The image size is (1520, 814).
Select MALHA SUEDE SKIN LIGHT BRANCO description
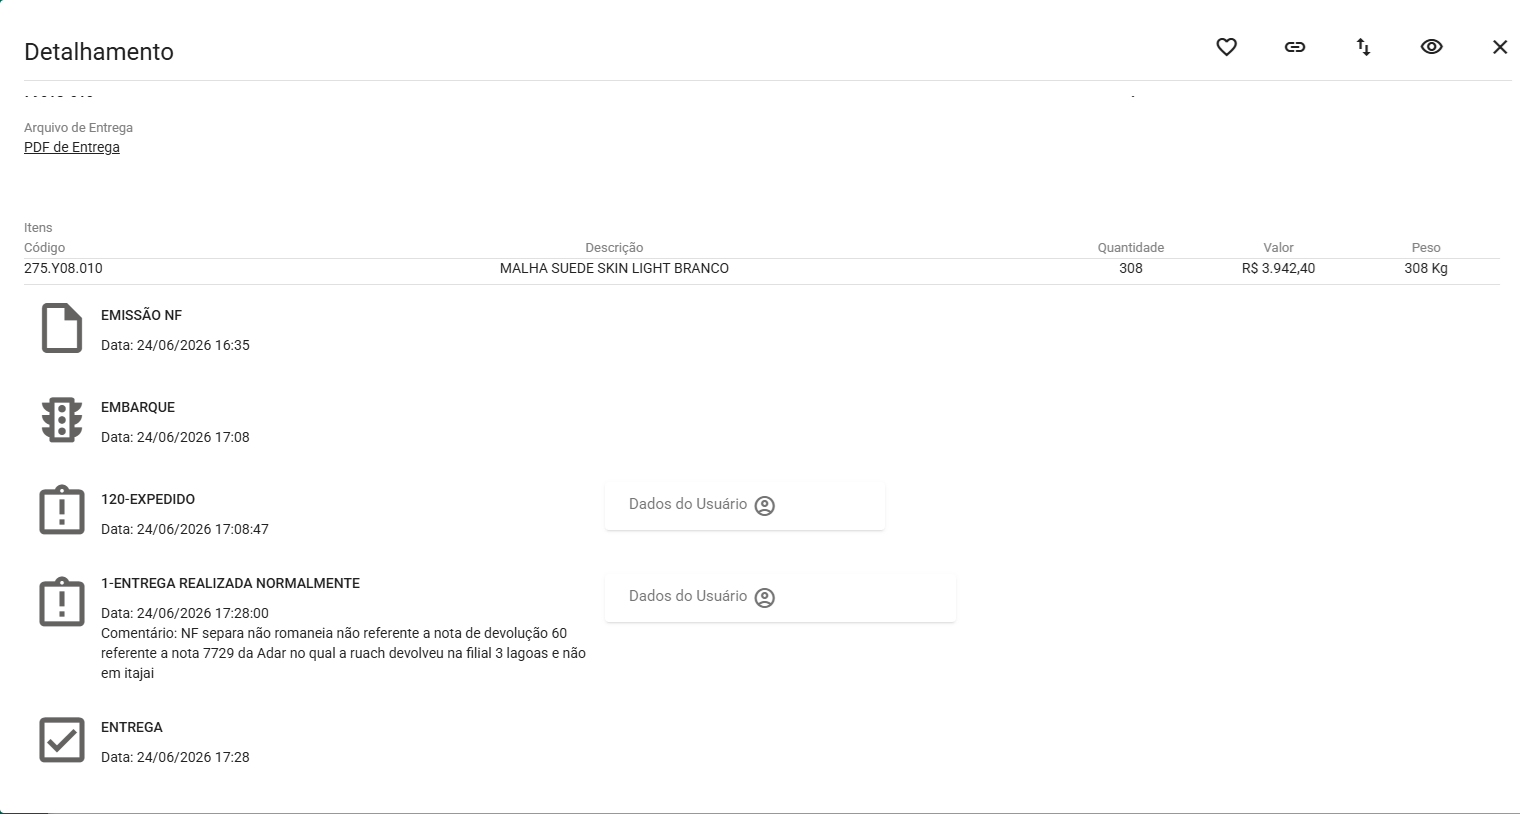[614, 268]
